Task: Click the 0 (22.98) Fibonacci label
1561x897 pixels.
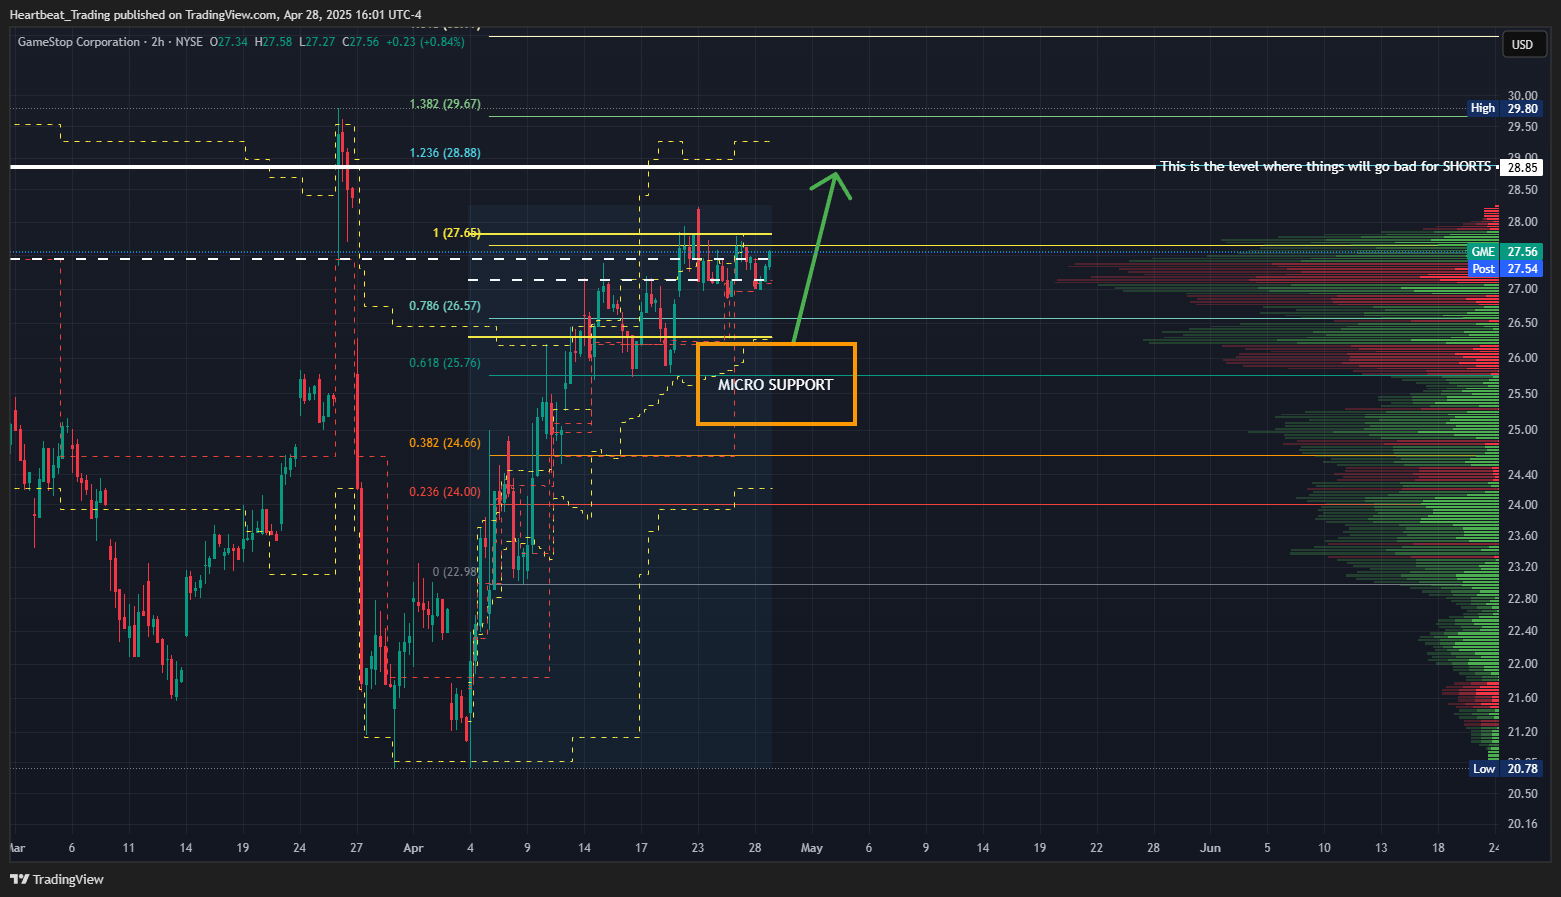Action: coord(456,572)
